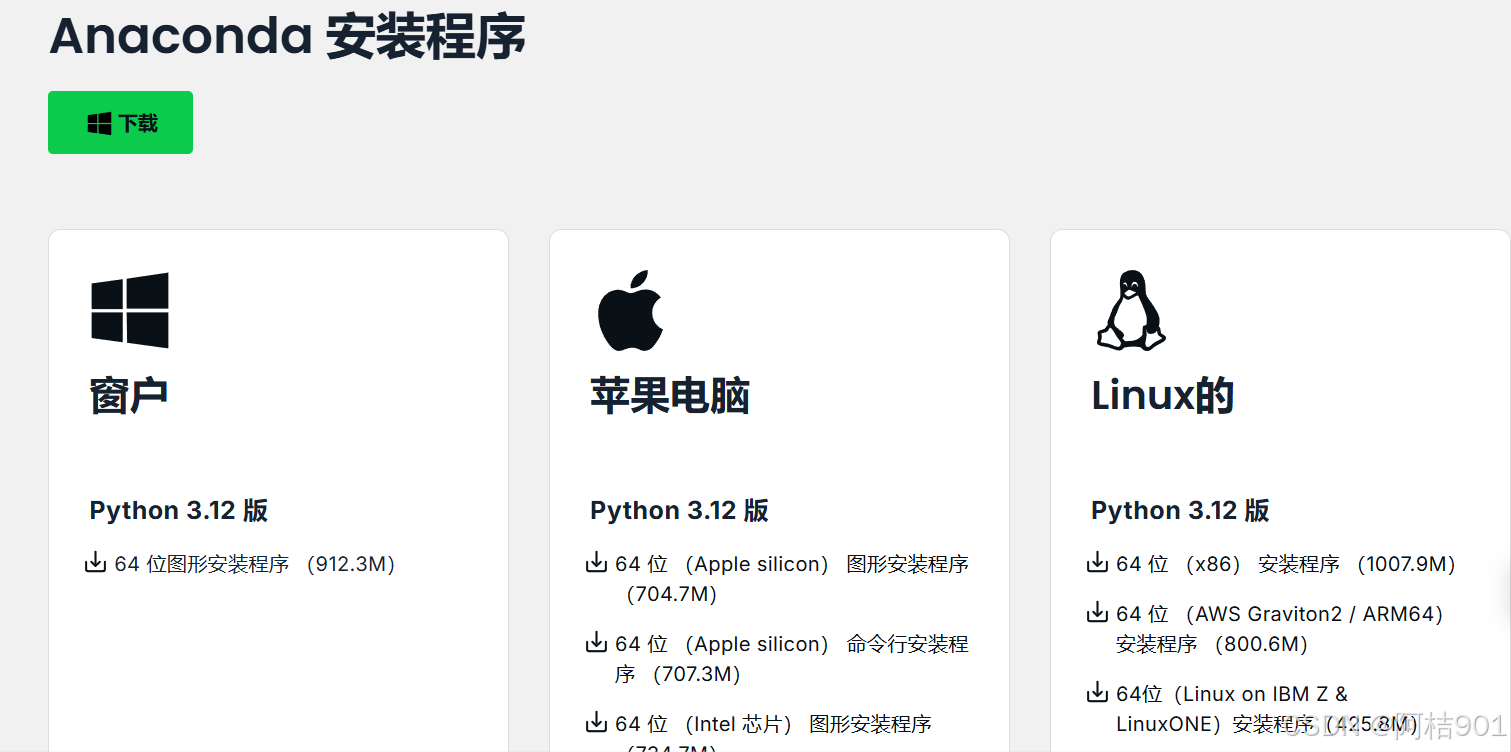
Task: Click download icon beside Apple silicon 命令行安装程序
Action: [x=597, y=643]
